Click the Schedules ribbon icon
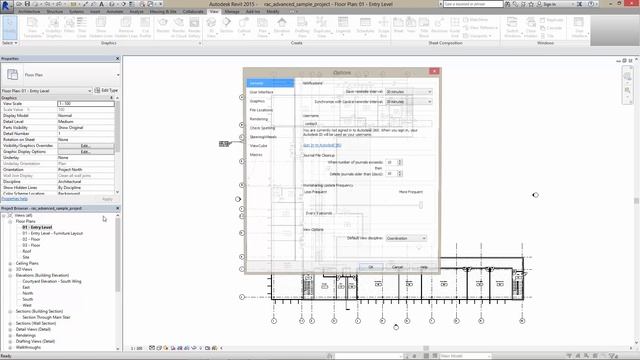640x360 pixels. (365, 27)
